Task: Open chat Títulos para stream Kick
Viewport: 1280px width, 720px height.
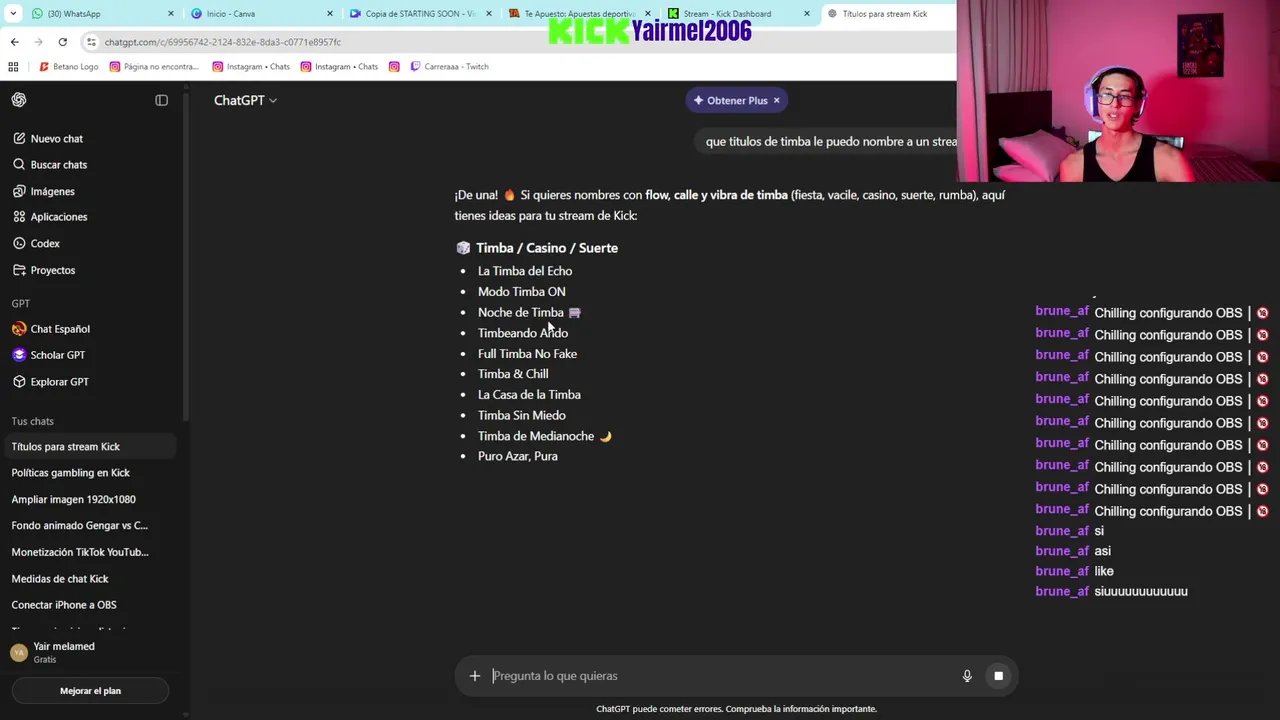Action: click(x=90, y=447)
